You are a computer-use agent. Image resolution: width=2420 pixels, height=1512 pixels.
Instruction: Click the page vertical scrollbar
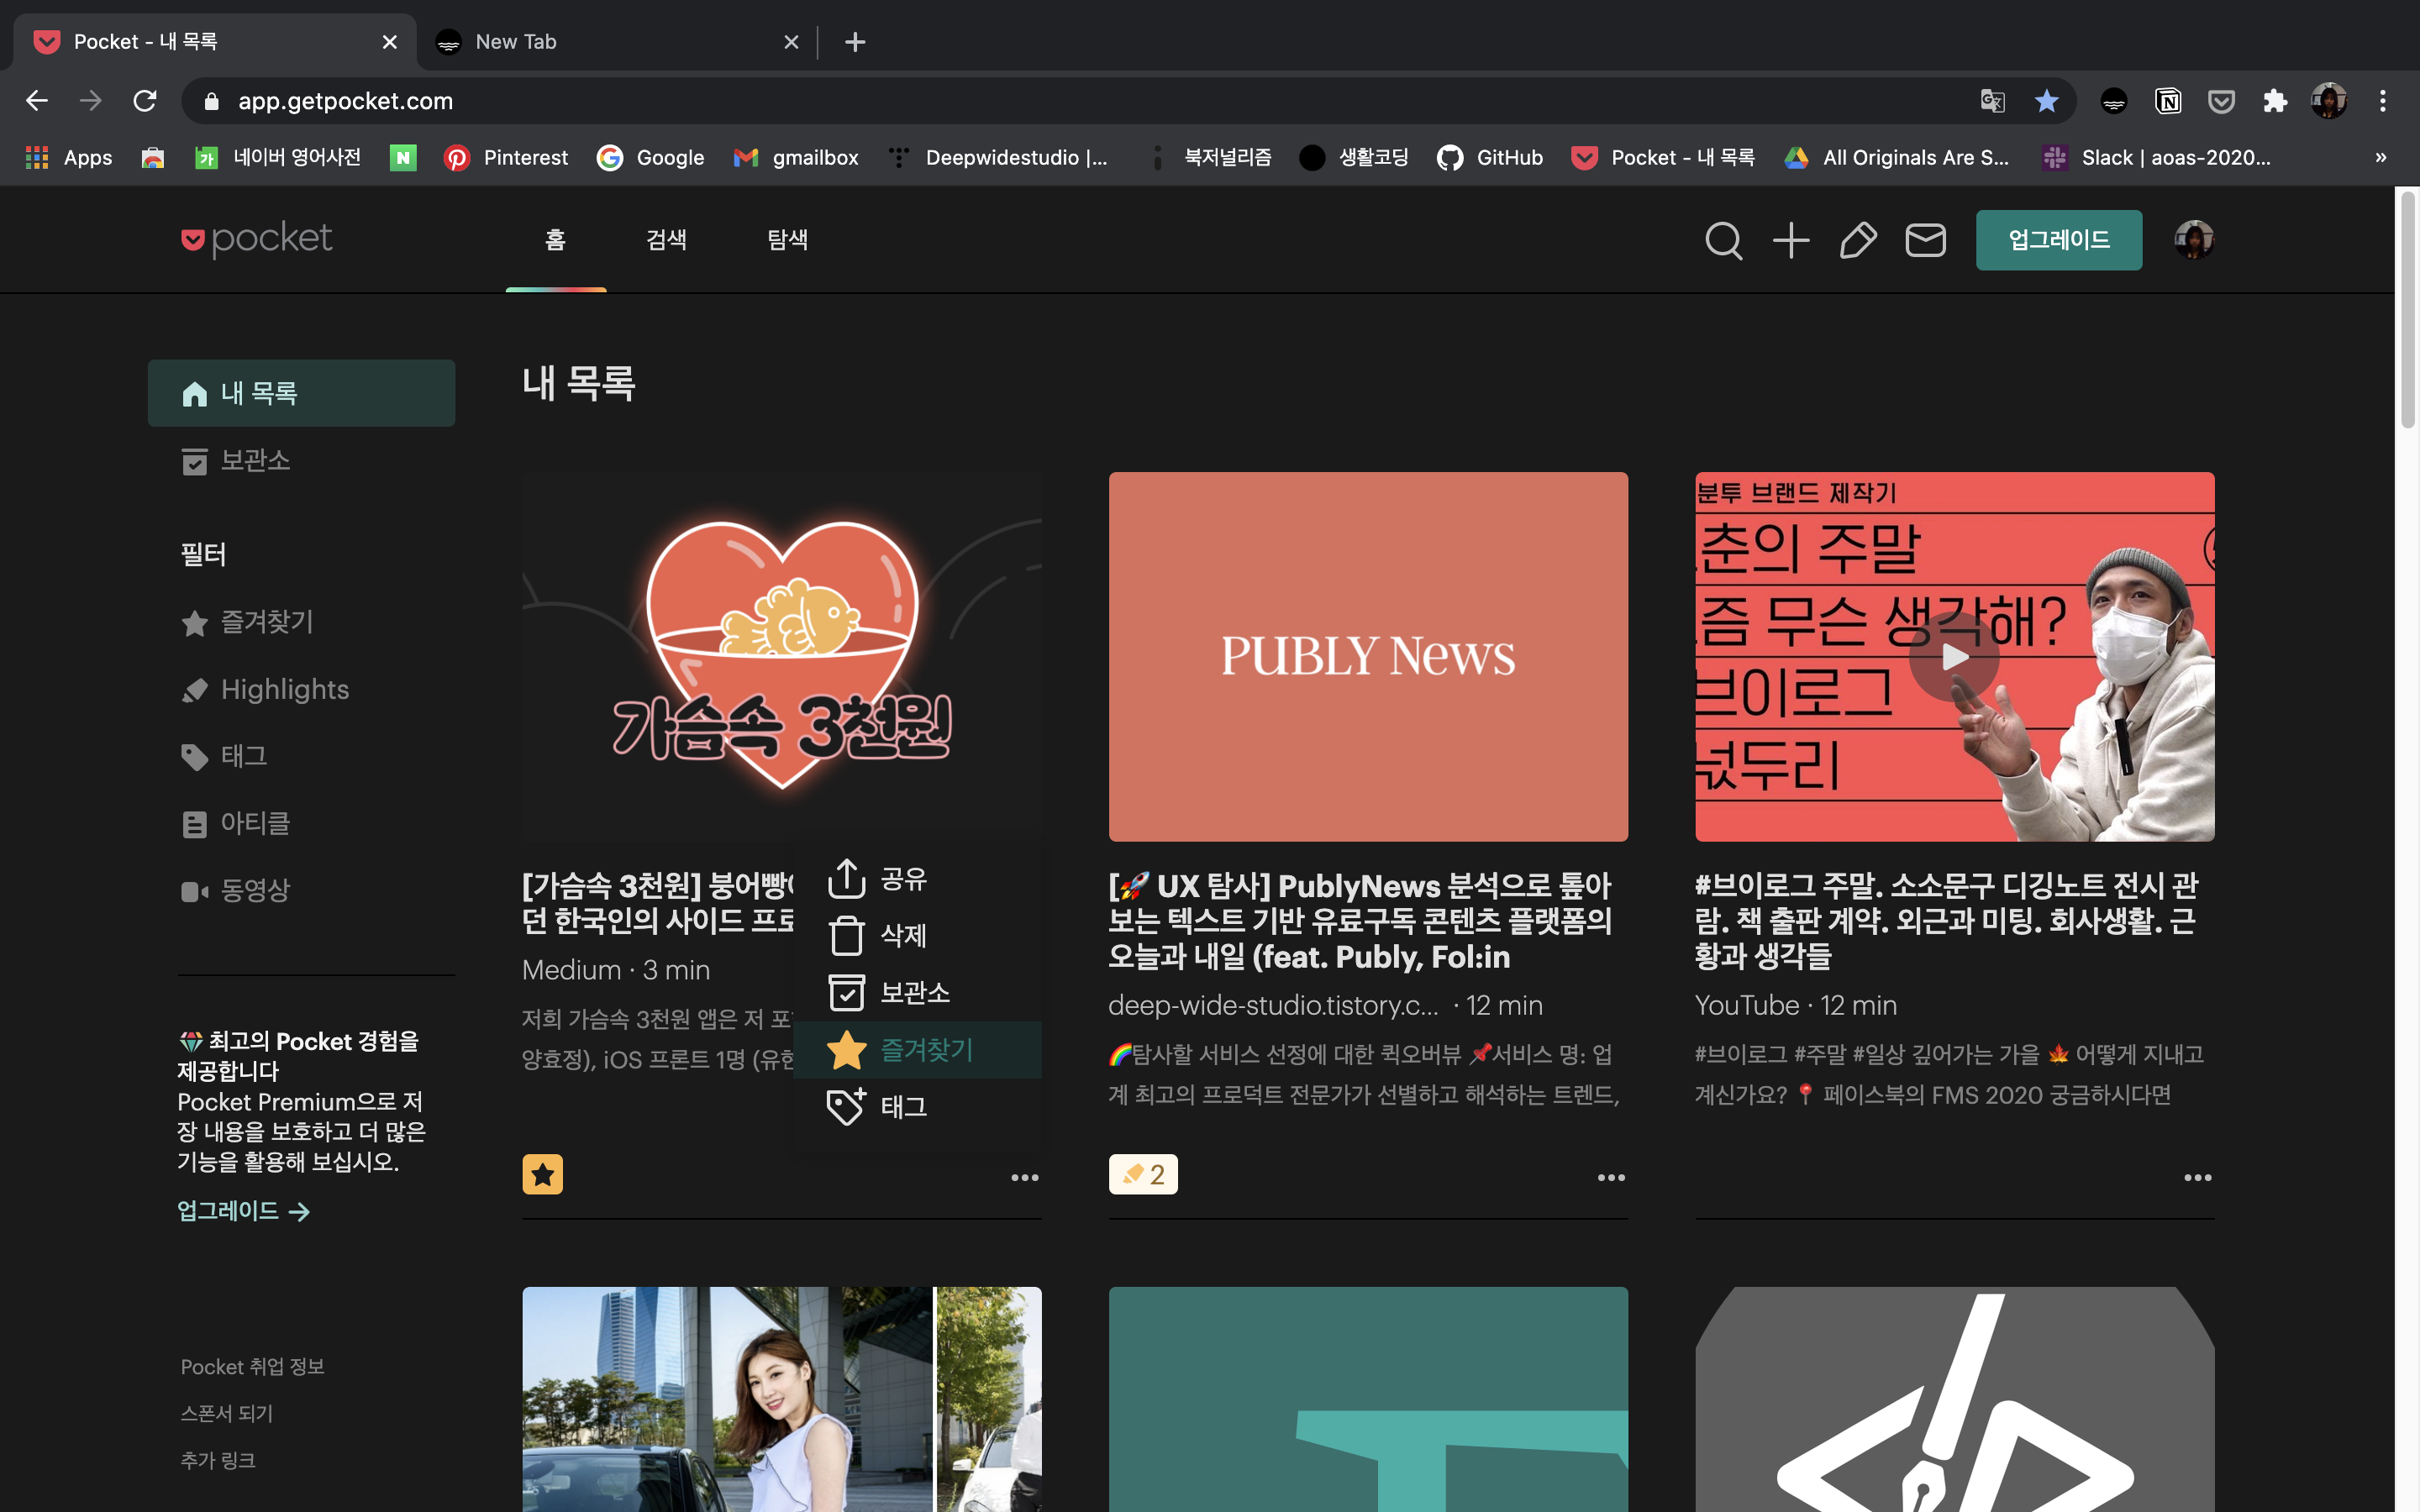tap(2408, 310)
